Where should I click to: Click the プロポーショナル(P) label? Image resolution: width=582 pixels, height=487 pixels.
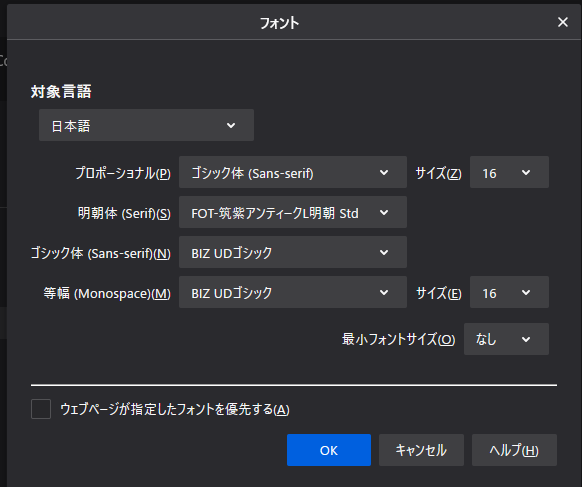pyautogui.click(x=123, y=173)
